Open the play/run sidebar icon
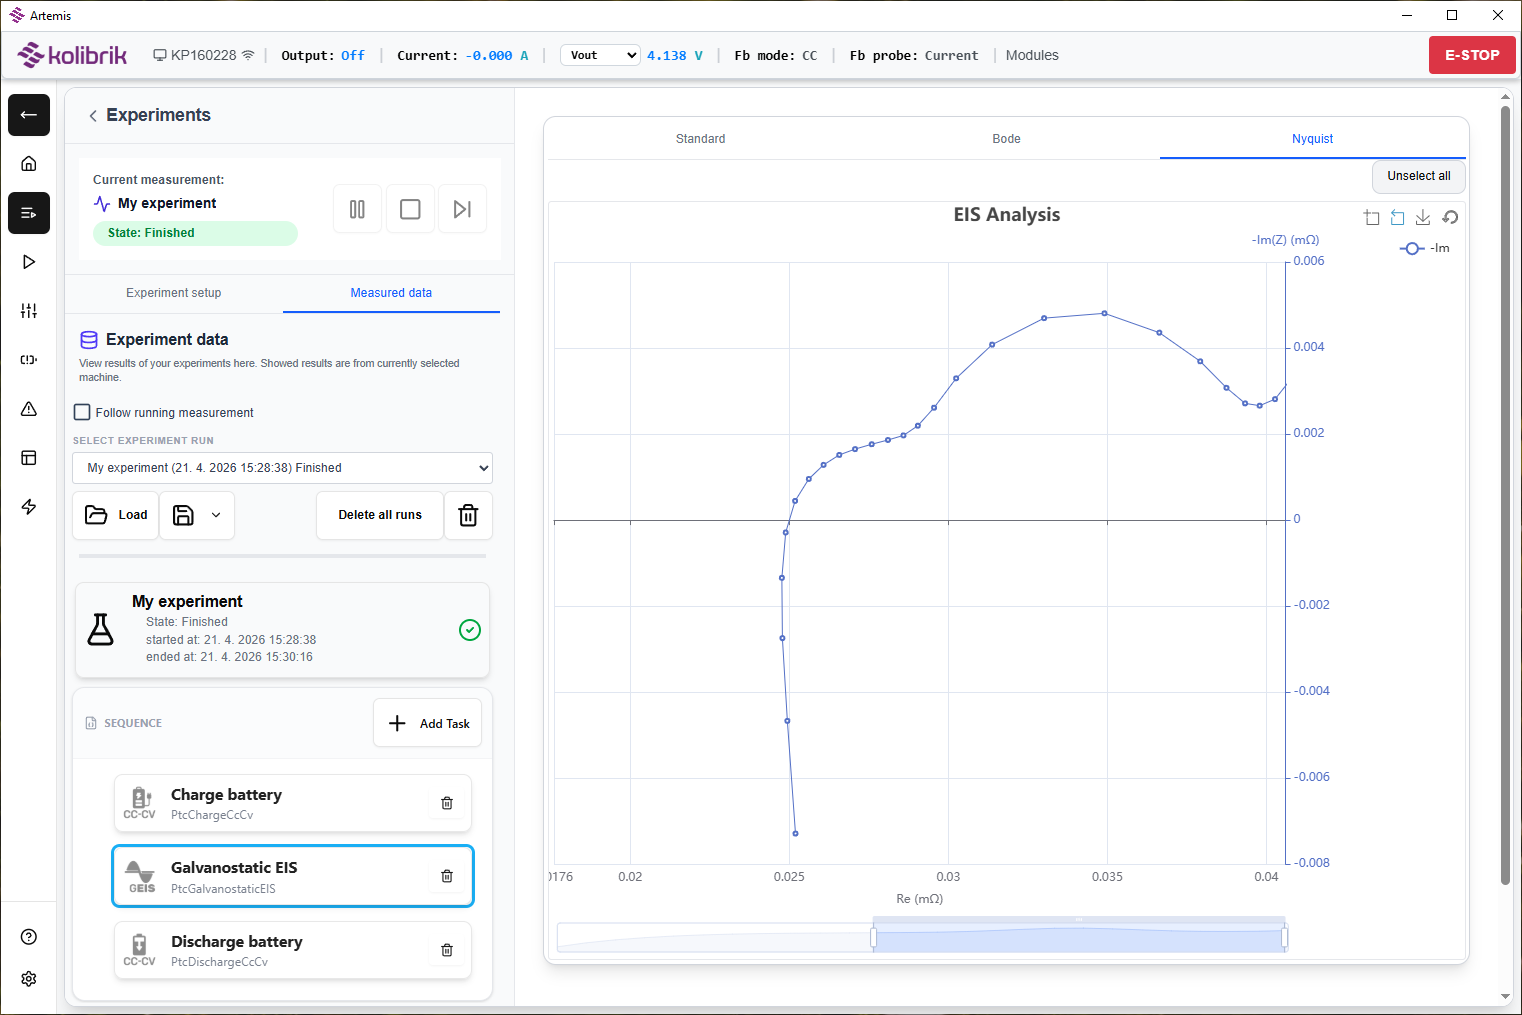Viewport: 1522px width, 1015px height. (29, 262)
